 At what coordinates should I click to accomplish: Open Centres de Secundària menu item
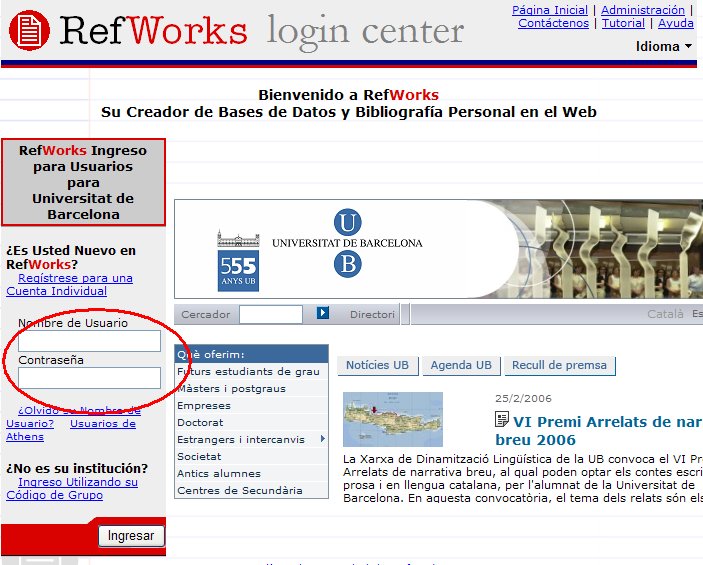[x=251, y=491]
